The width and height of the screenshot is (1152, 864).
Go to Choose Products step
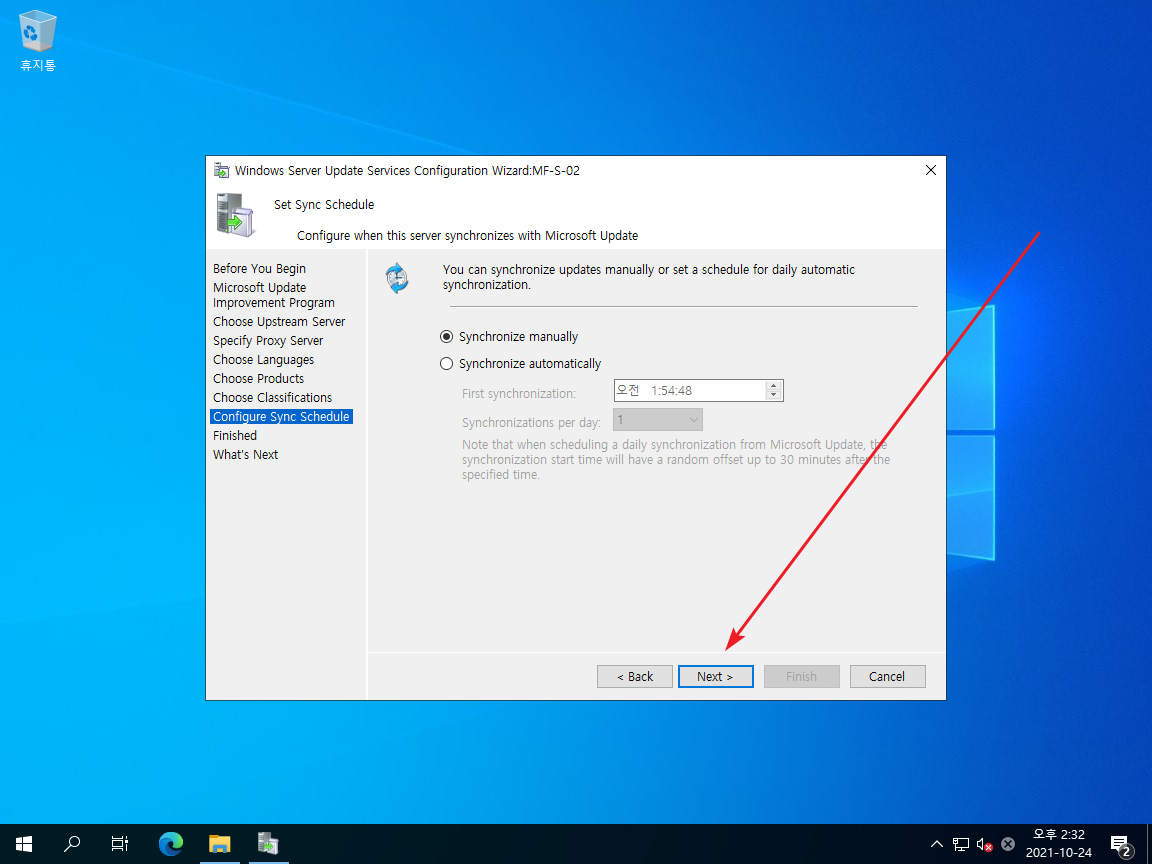[259, 378]
